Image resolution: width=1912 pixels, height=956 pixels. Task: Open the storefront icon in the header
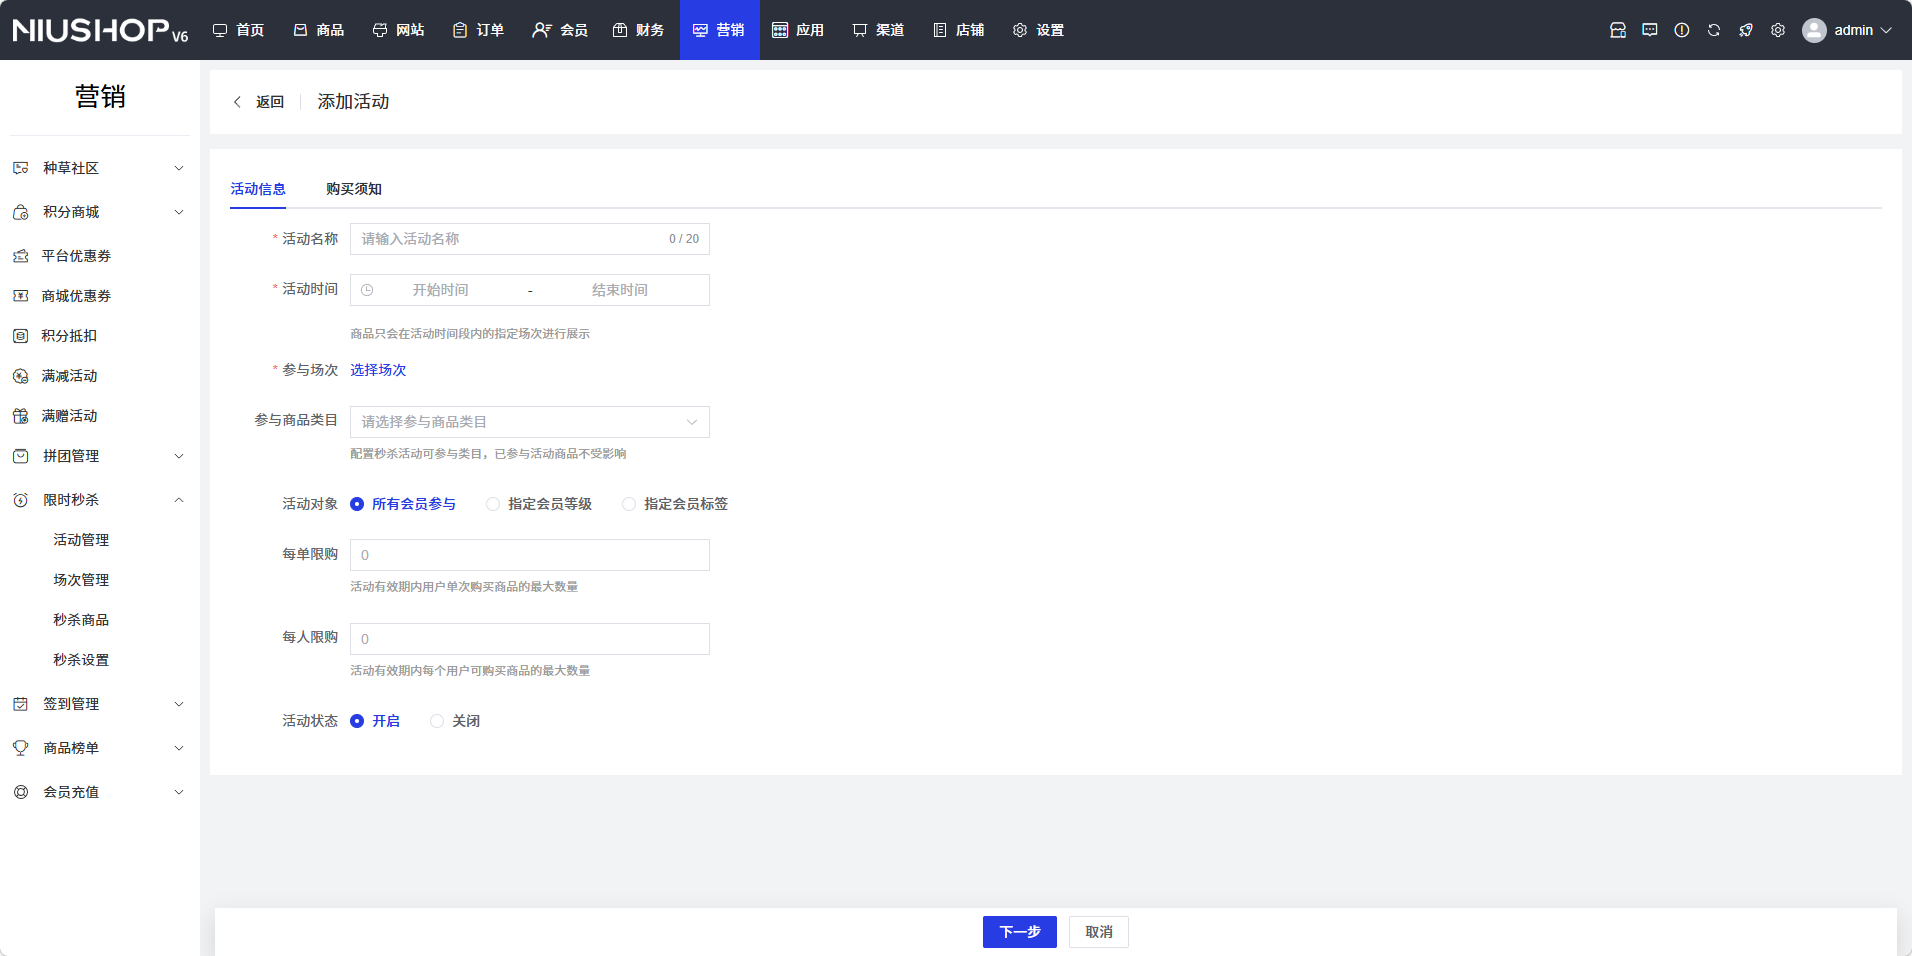pyautogui.click(x=1618, y=30)
